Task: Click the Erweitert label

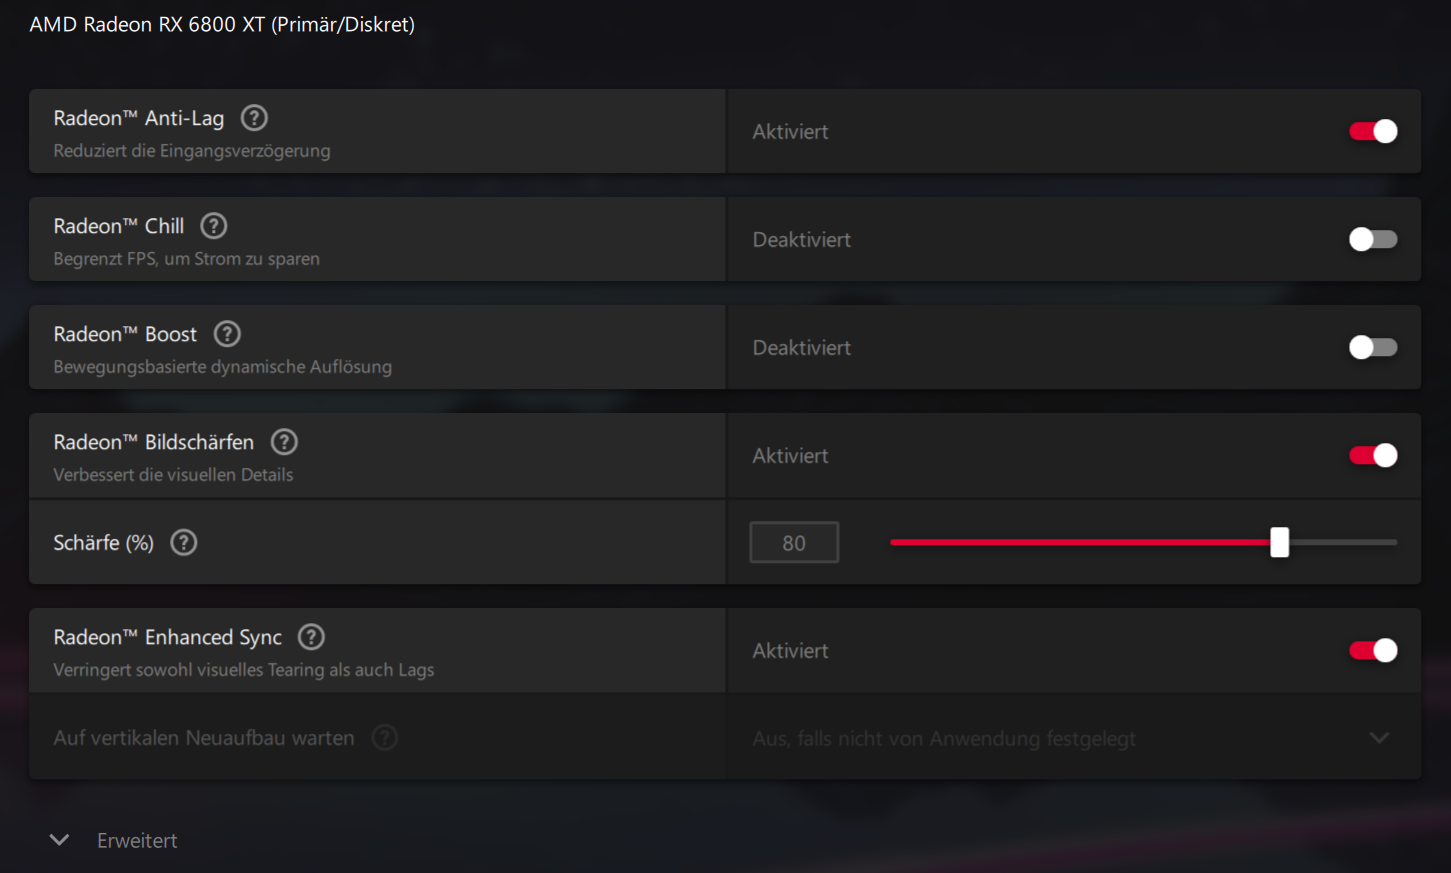Action: [137, 841]
